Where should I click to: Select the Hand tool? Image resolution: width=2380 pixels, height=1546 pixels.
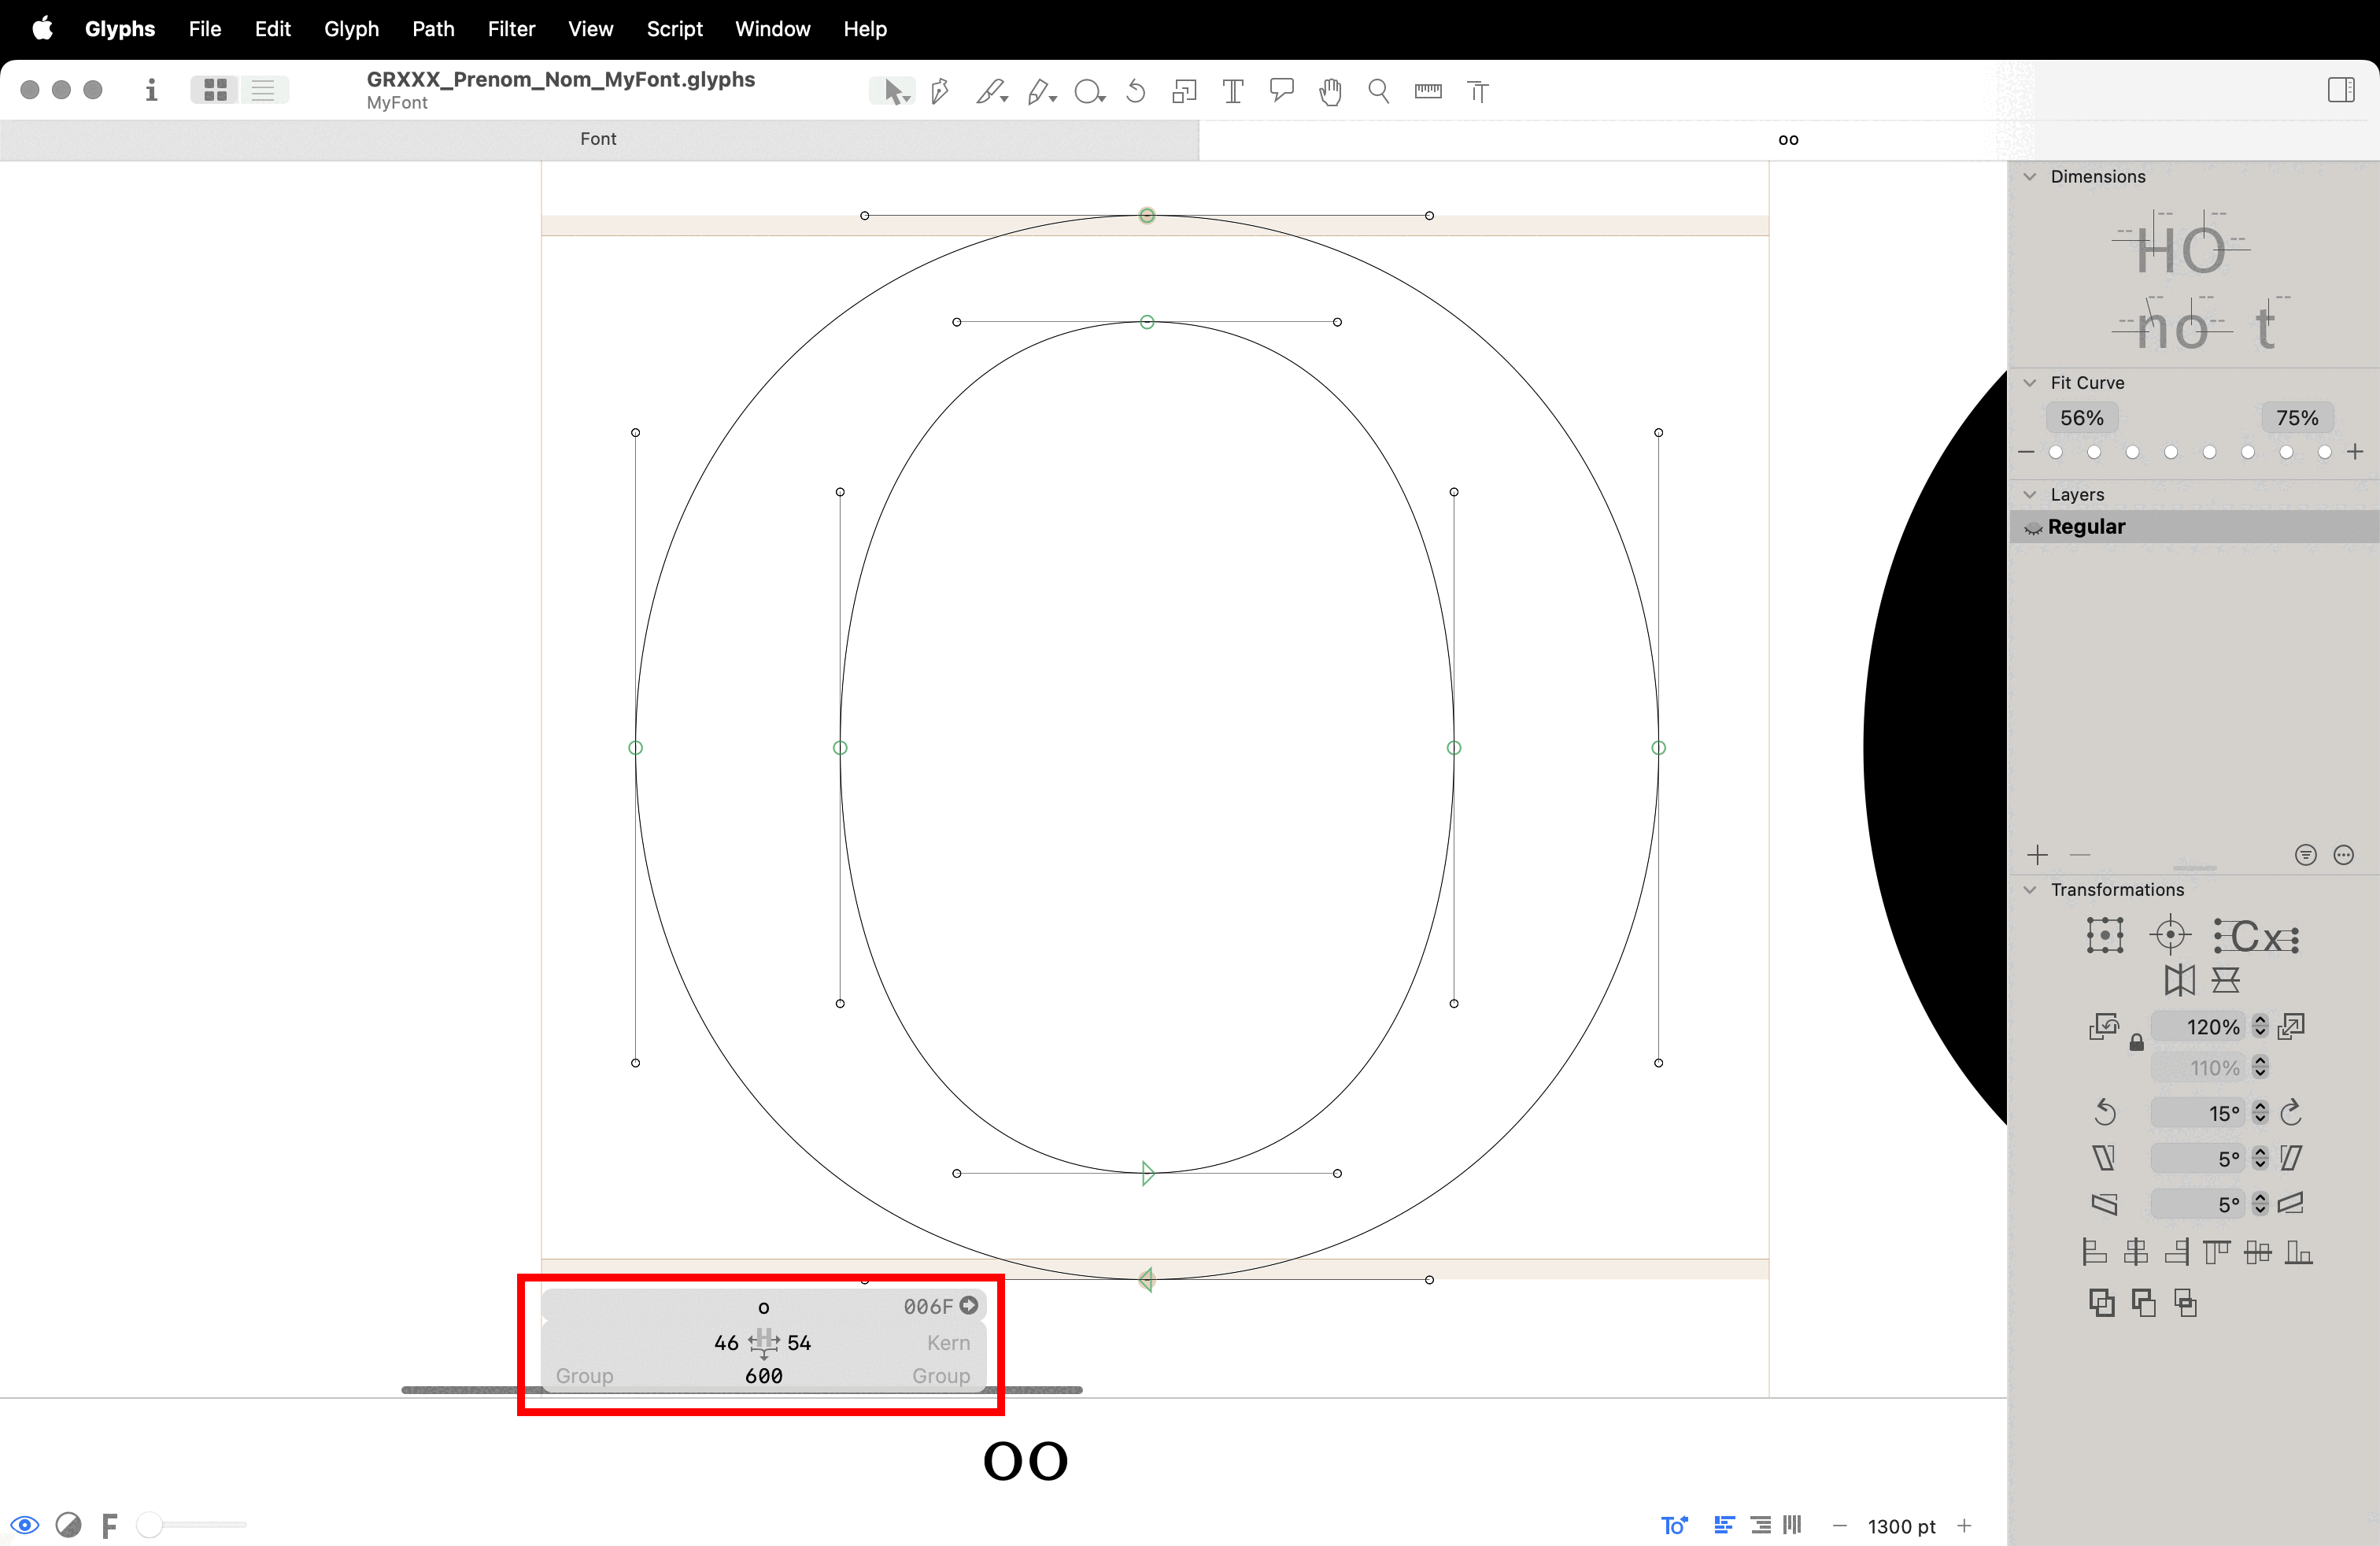(x=1330, y=92)
